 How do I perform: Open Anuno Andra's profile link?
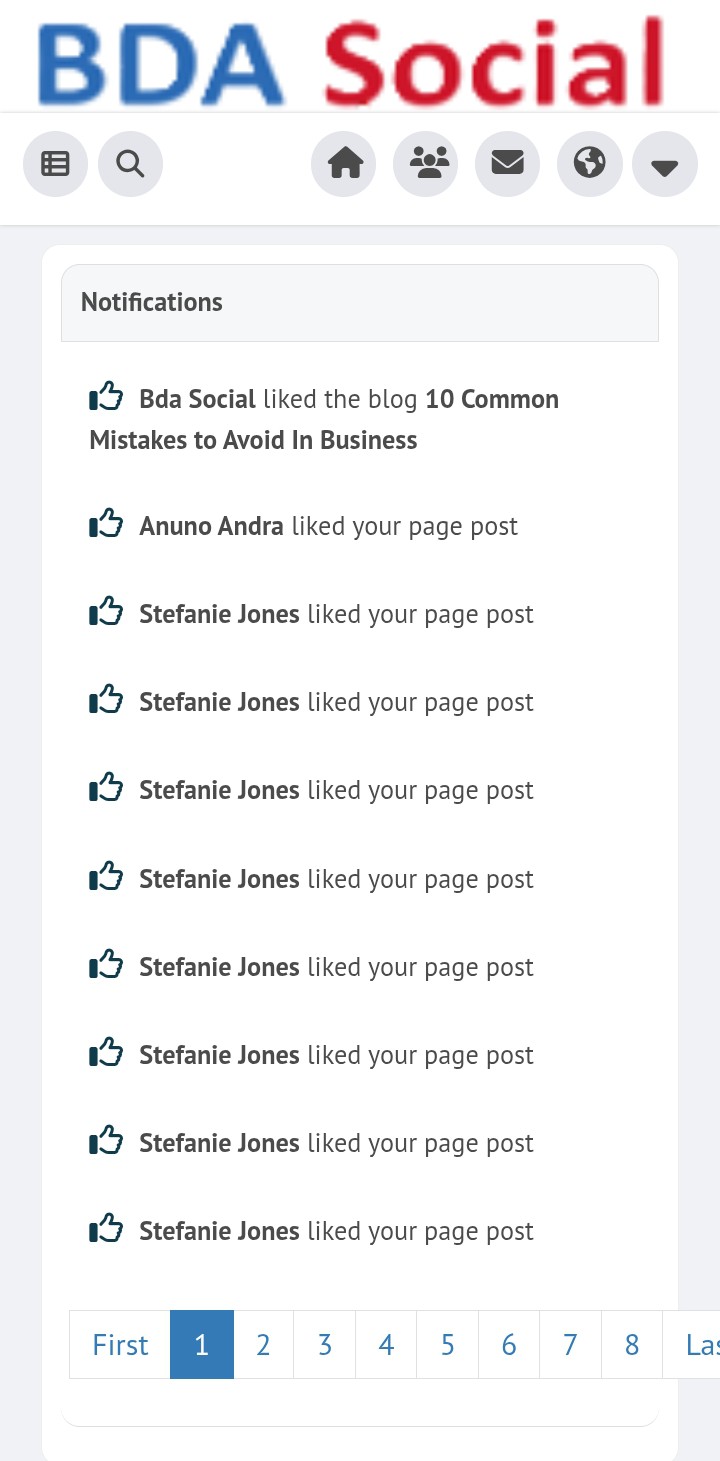212,526
